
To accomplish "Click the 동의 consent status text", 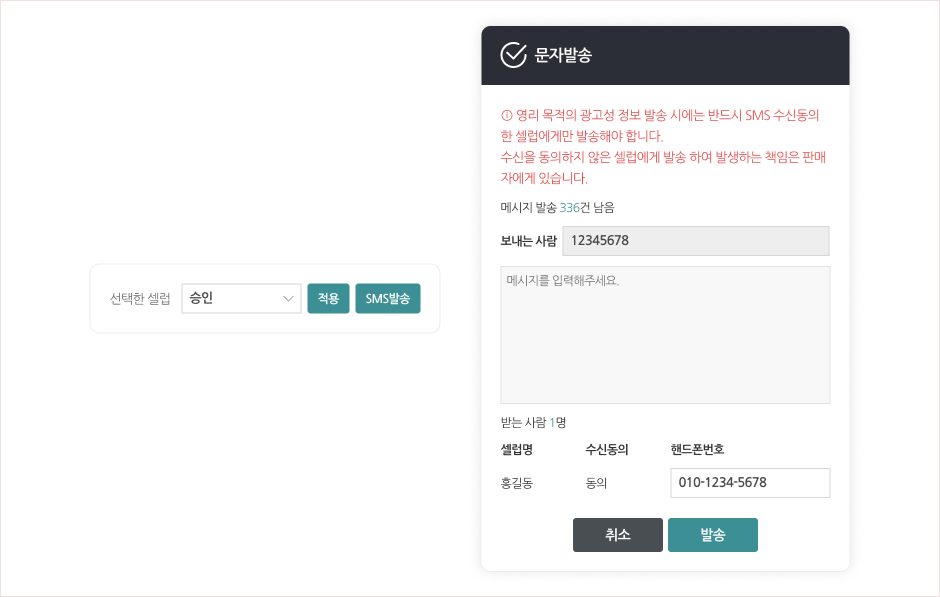I will point(596,482).
